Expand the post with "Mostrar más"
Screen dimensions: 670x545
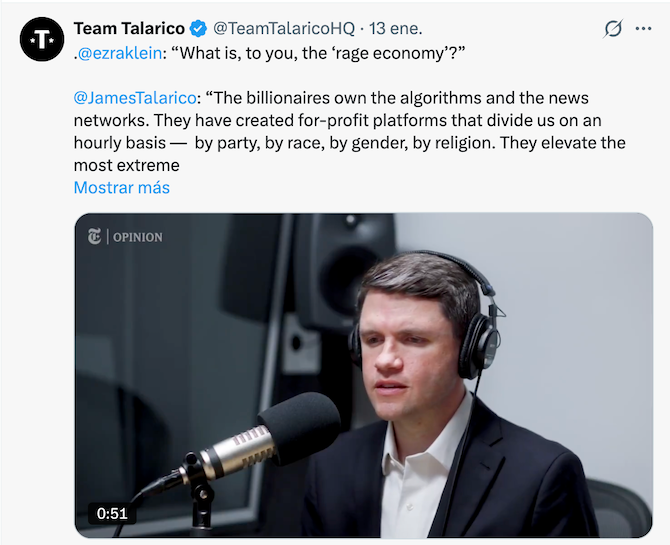pos(122,187)
